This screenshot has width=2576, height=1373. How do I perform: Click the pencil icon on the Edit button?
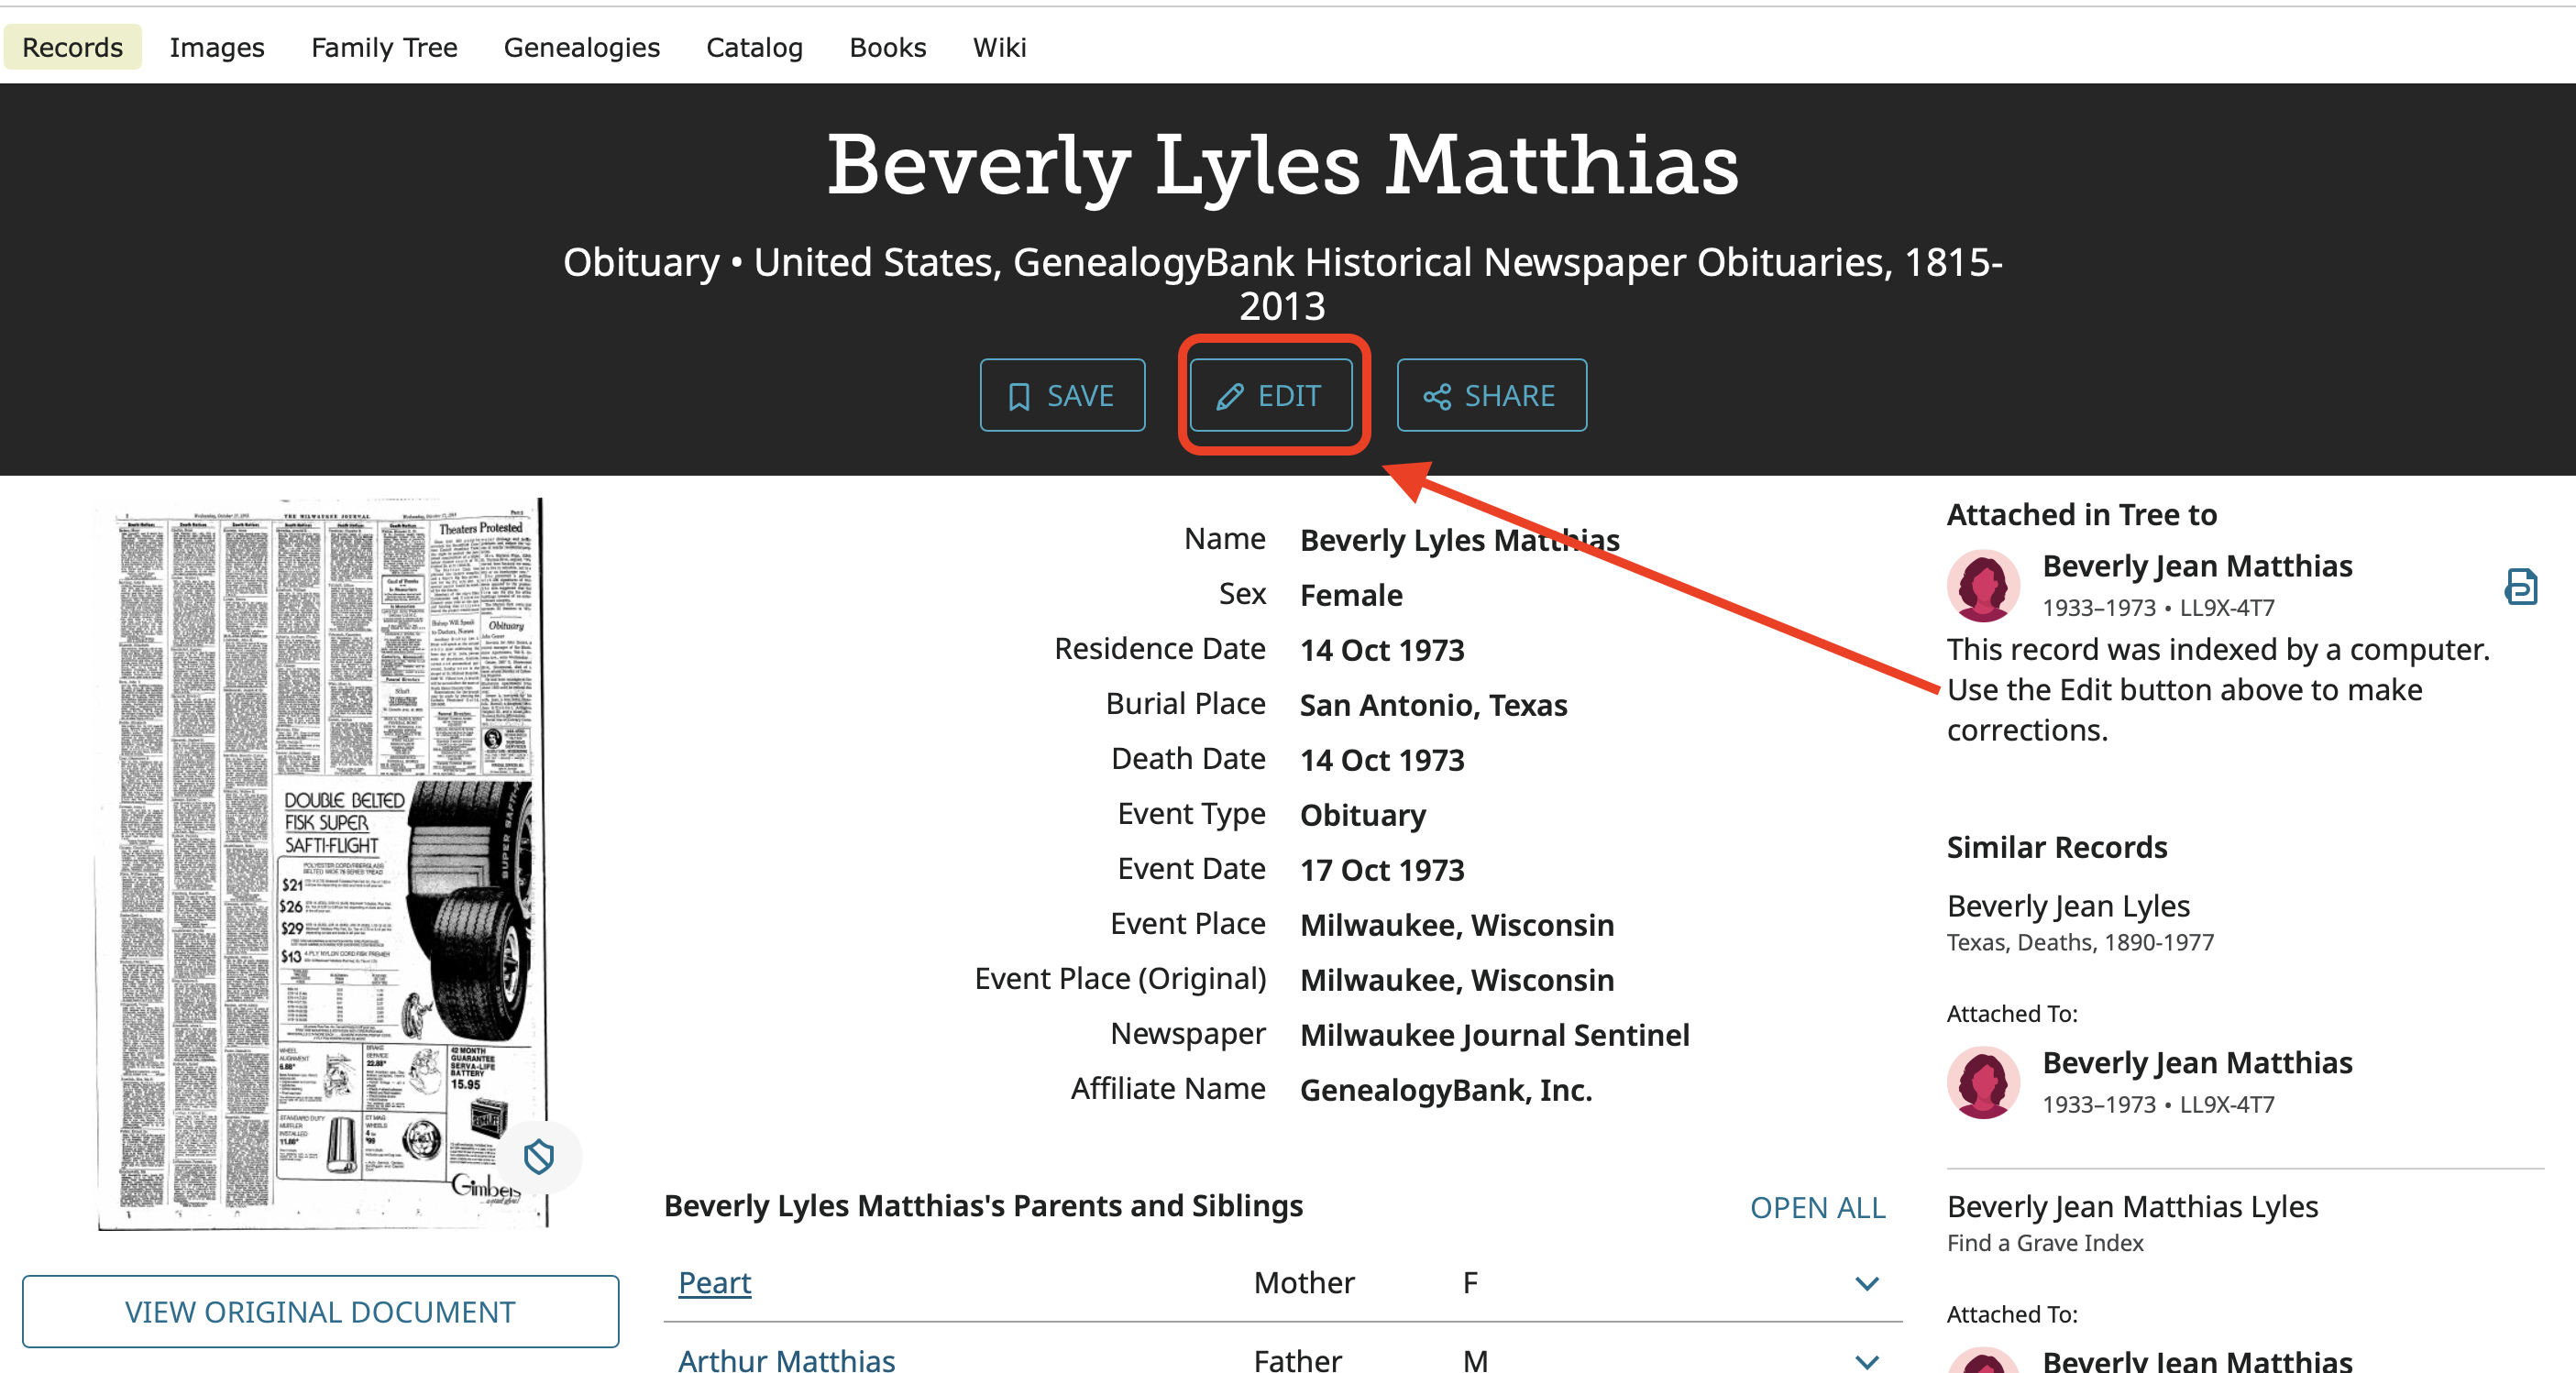[1229, 397]
